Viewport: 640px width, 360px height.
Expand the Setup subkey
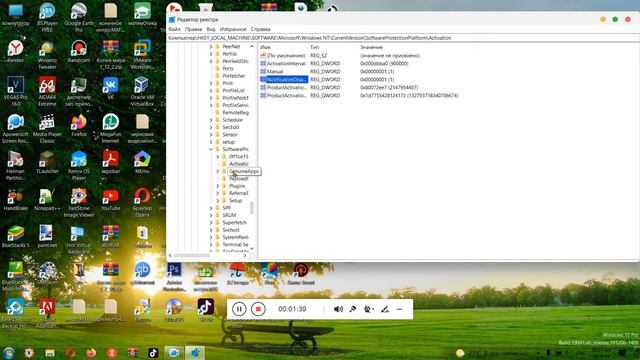coord(218,201)
